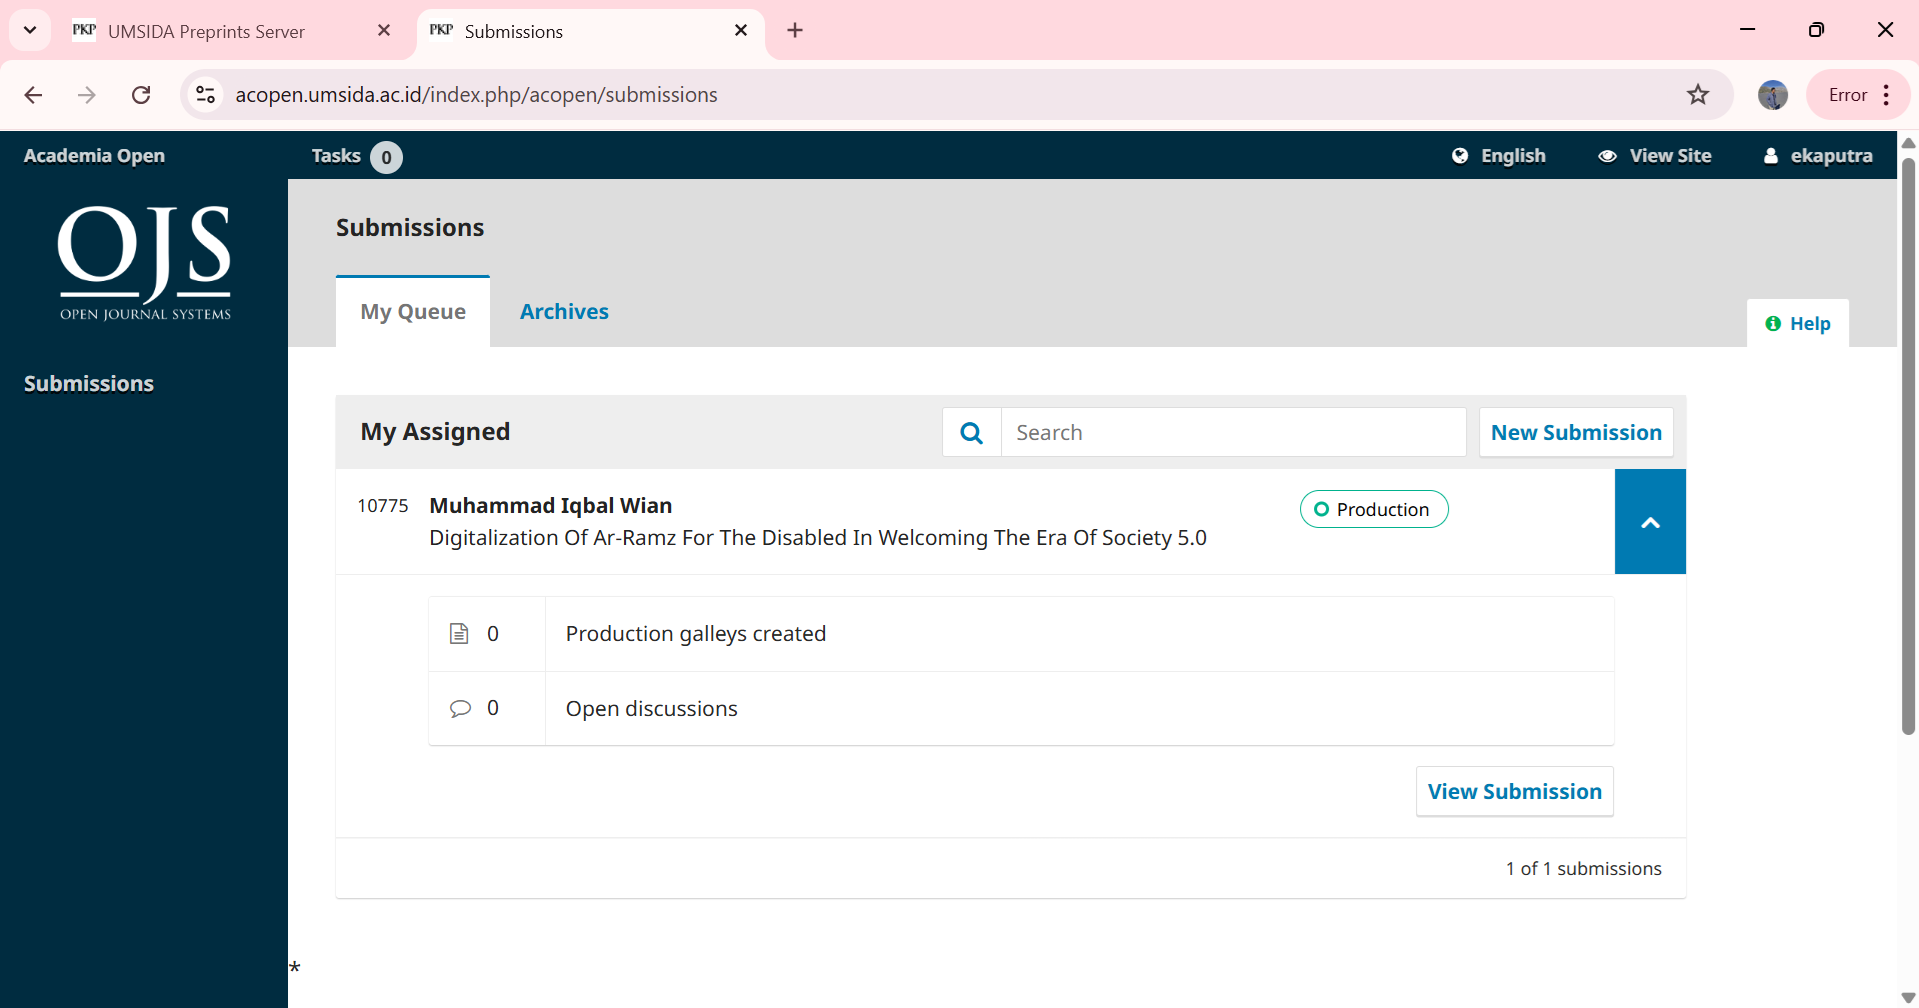1919x1008 pixels.
Task: Switch to the Archives tab
Action: pos(564,312)
